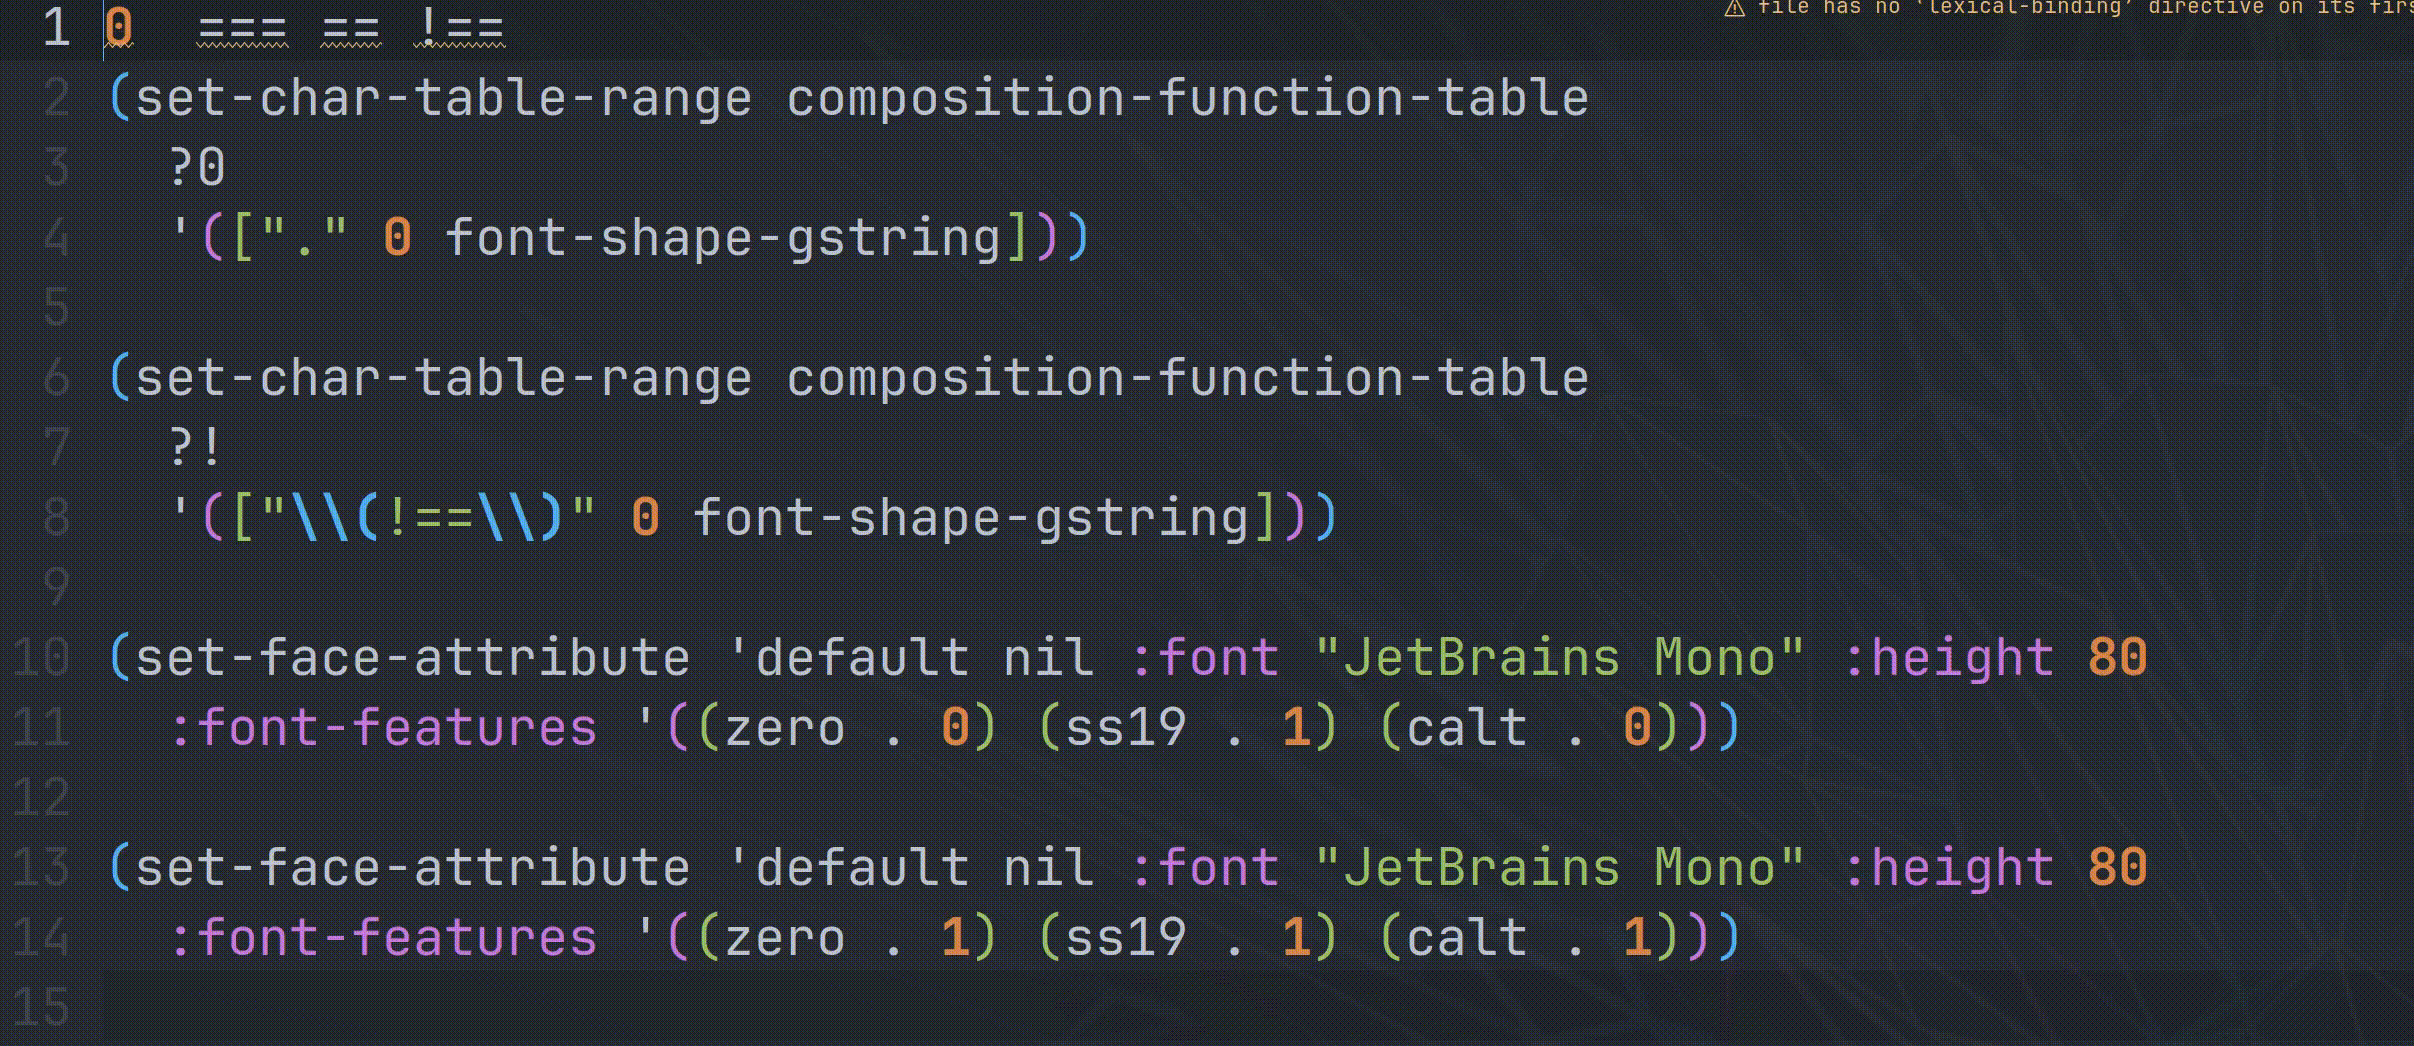
Task: Click line number 5 in the gutter
Action: click(56, 307)
